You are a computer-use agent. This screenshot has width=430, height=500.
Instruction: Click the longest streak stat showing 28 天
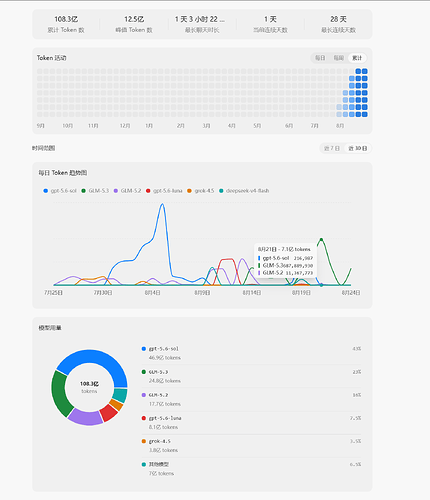[338, 24]
